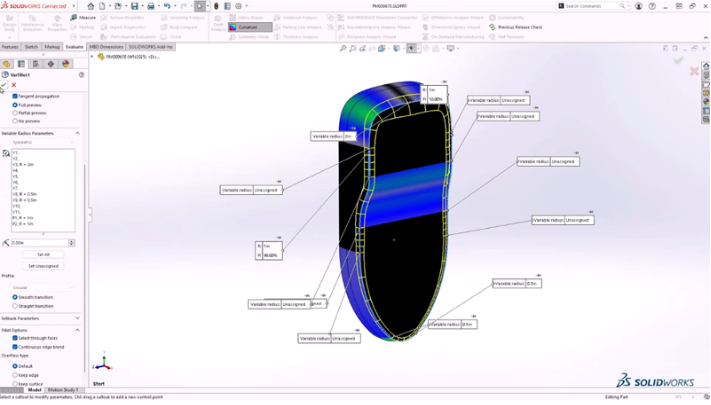Open the DisplayManager color wheel tab
Image resolution: width=711 pixels, height=405 pixels.
[x=66, y=64]
